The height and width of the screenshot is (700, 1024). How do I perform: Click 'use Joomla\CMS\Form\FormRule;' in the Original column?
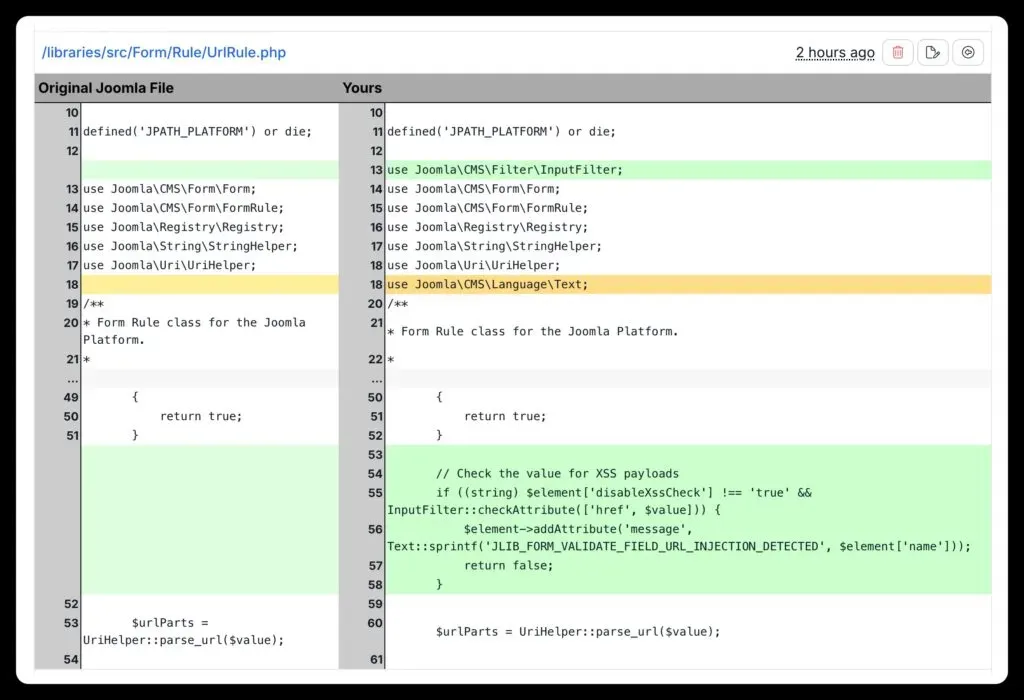pos(184,208)
